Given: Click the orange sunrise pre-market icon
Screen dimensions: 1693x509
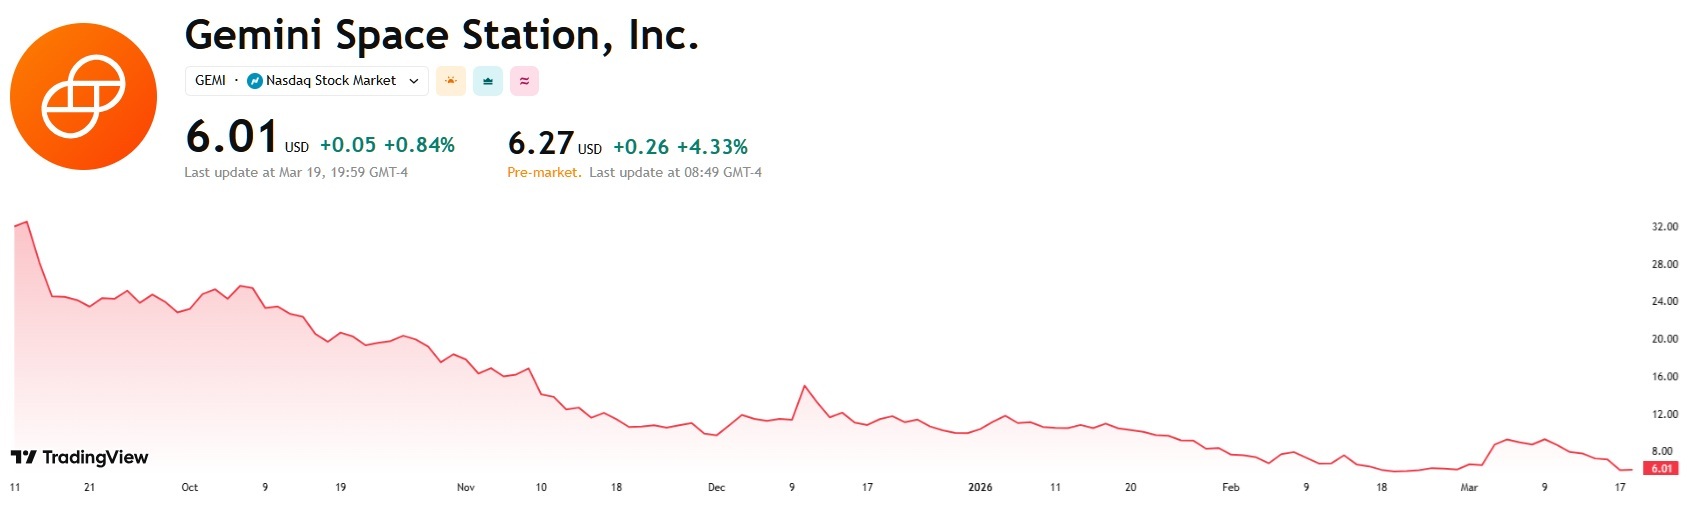Looking at the screenshot, I should 451,81.
